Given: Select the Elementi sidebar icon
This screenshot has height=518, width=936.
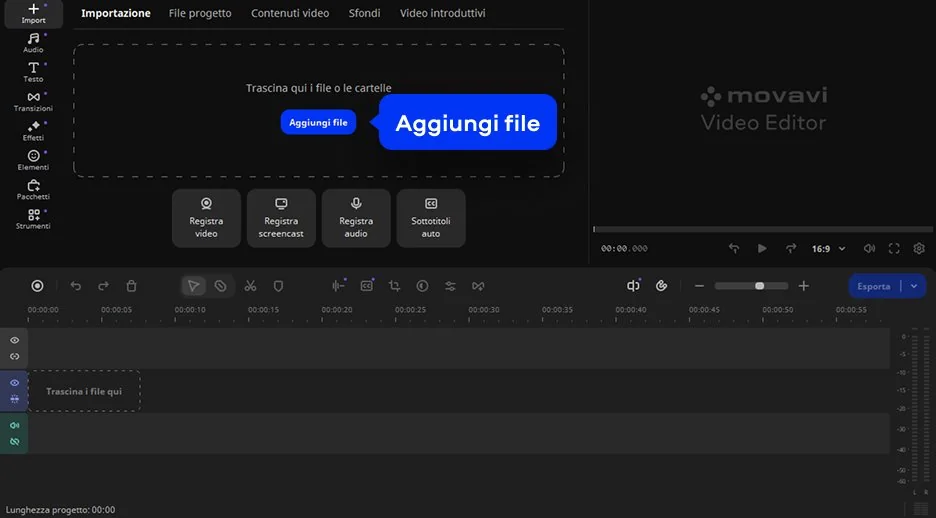Looking at the screenshot, I should point(33,160).
